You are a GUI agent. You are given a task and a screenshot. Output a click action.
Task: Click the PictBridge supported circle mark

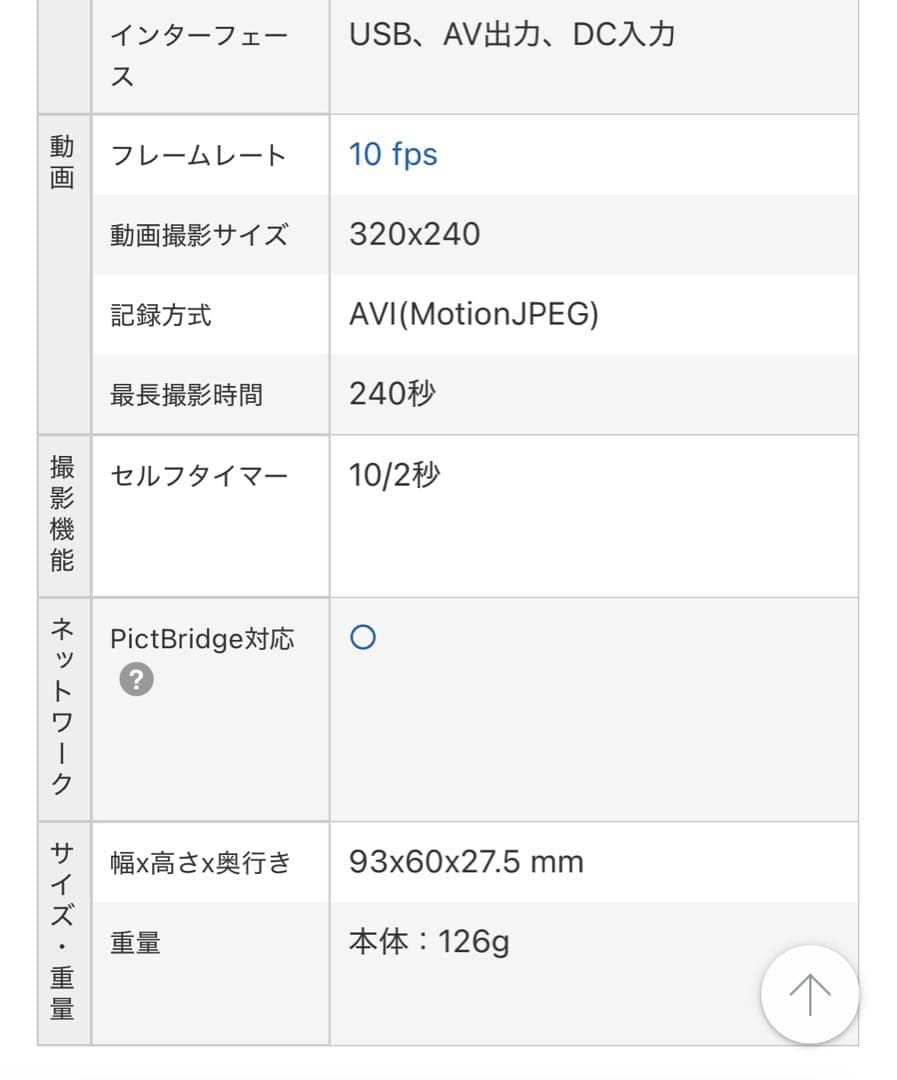coord(363,638)
